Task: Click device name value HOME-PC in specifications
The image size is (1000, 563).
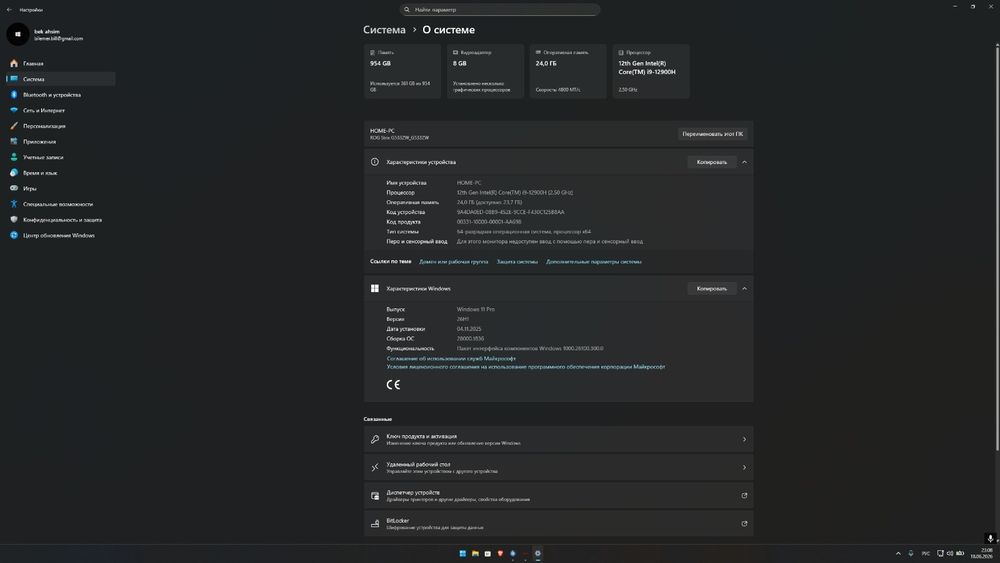Action: [x=469, y=182]
